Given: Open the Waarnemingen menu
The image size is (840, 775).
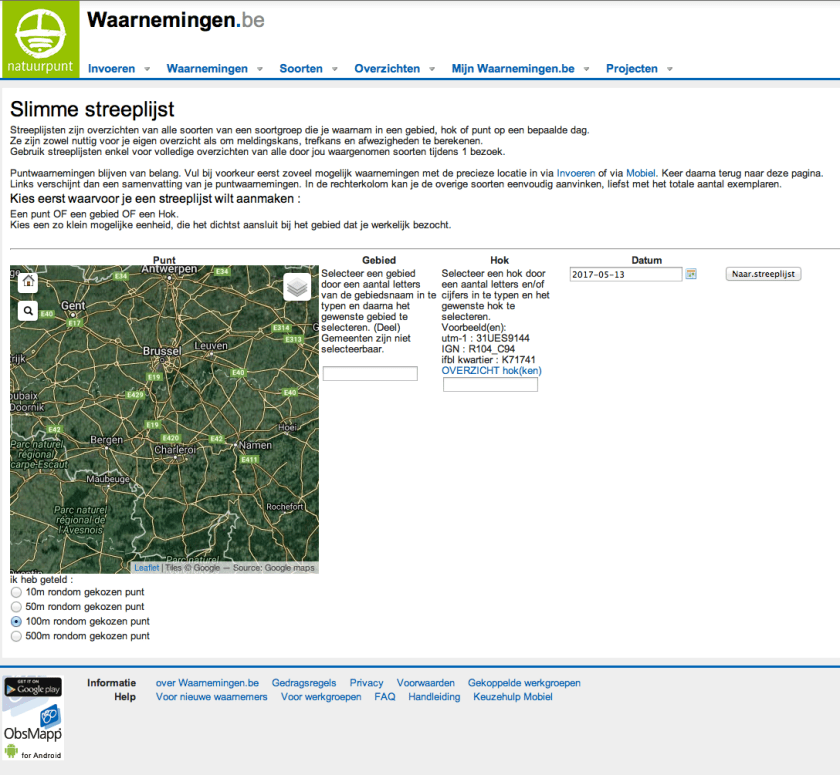Looking at the screenshot, I should [x=207, y=69].
